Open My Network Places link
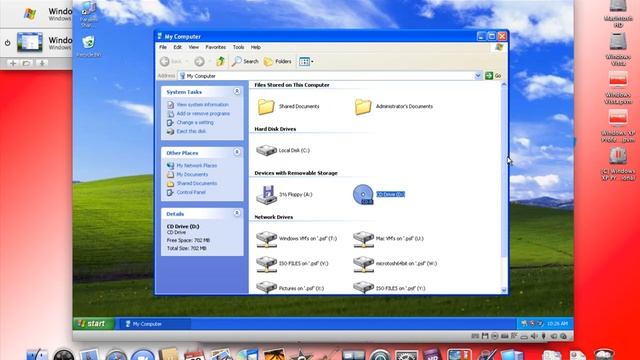Screen dimensions: 640x360 click(x=197, y=166)
